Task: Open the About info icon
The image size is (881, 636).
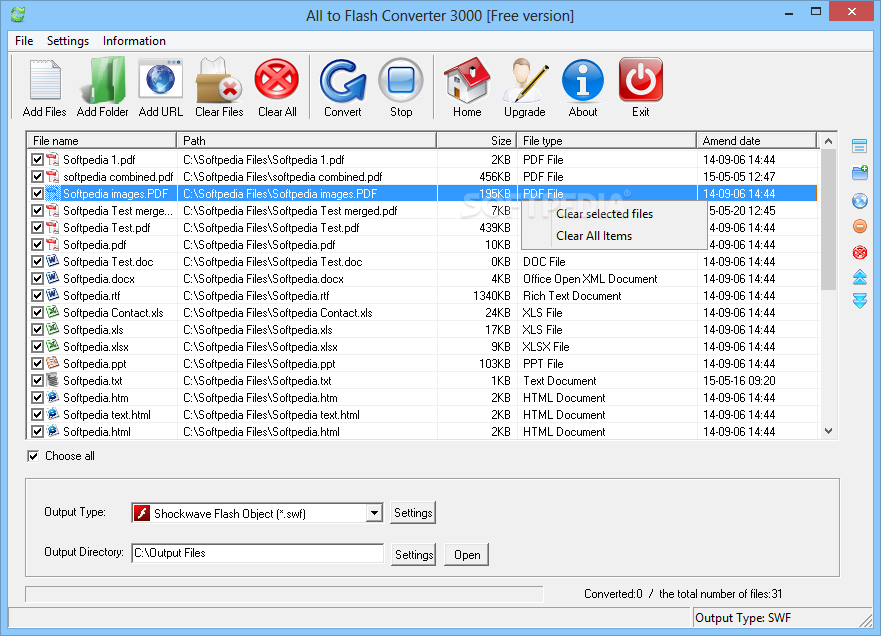Action: click(x=583, y=80)
